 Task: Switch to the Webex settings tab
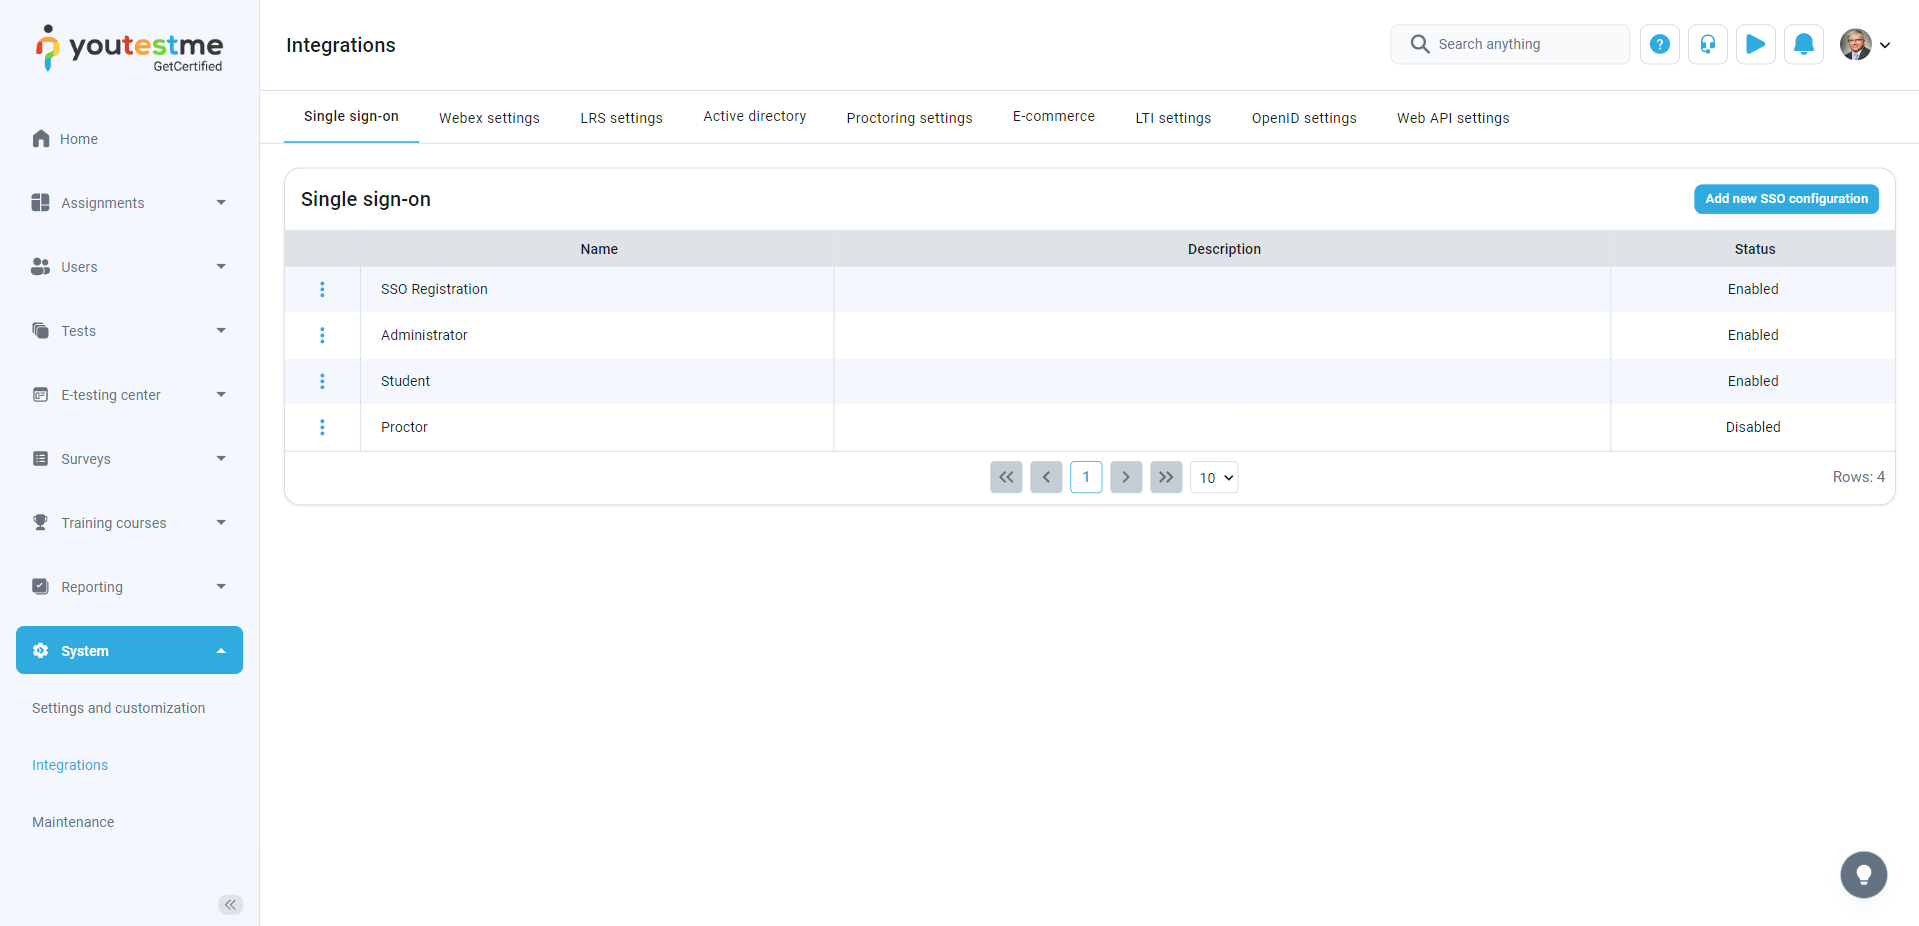tap(489, 118)
